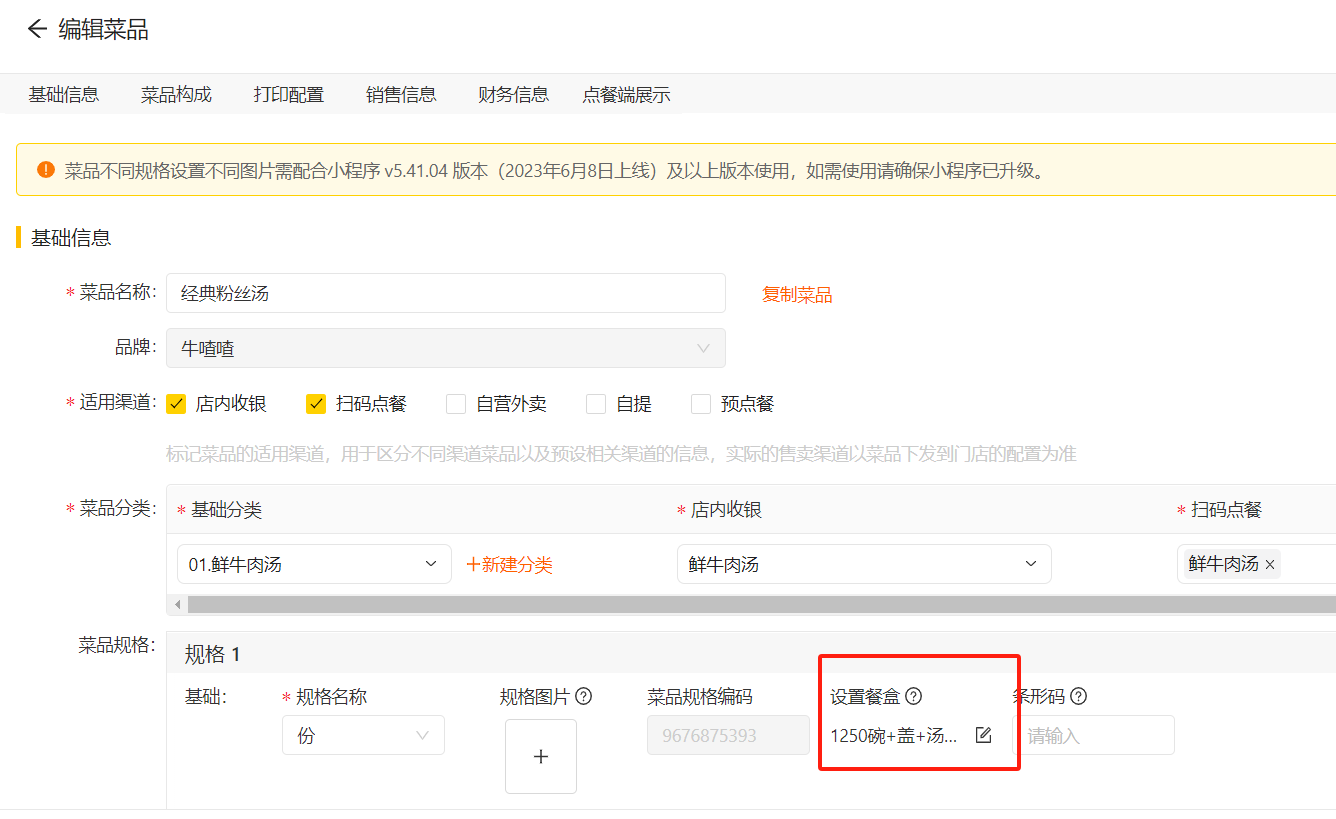Switch to the 菜品构成 tab
This screenshot has width=1336, height=819.
click(176, 95)
